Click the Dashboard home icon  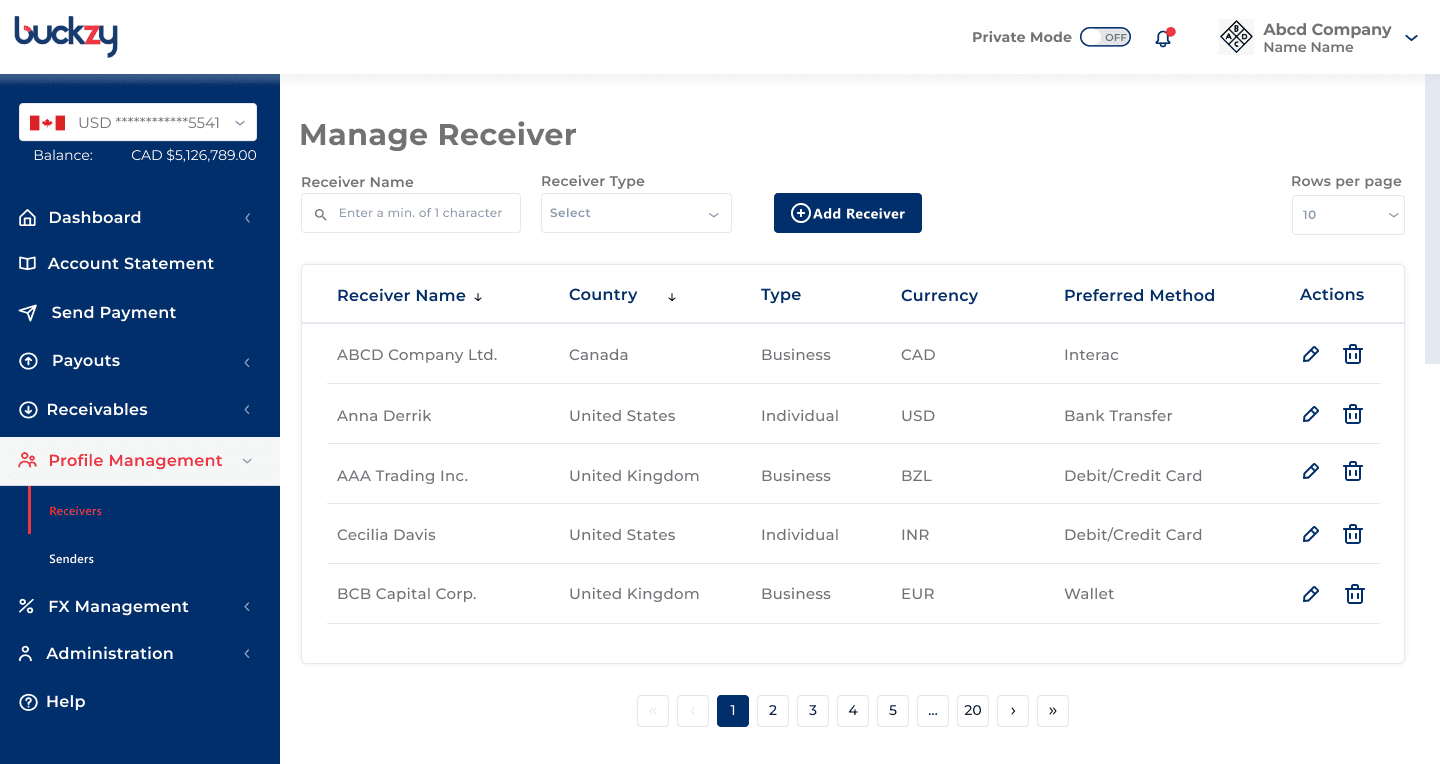[x=28, y=217]
